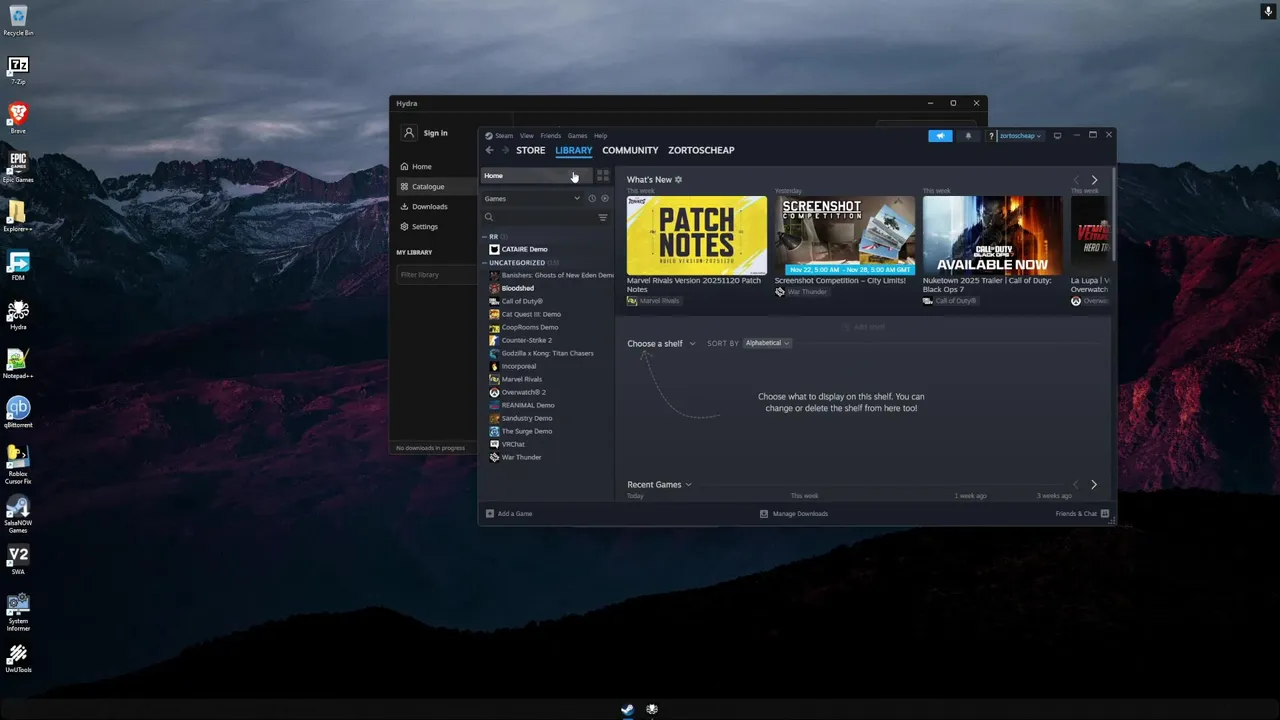Open the Alphabetical sort dropdown
The width and height of the screenshot is (1280, 720).
pos(767,343)
